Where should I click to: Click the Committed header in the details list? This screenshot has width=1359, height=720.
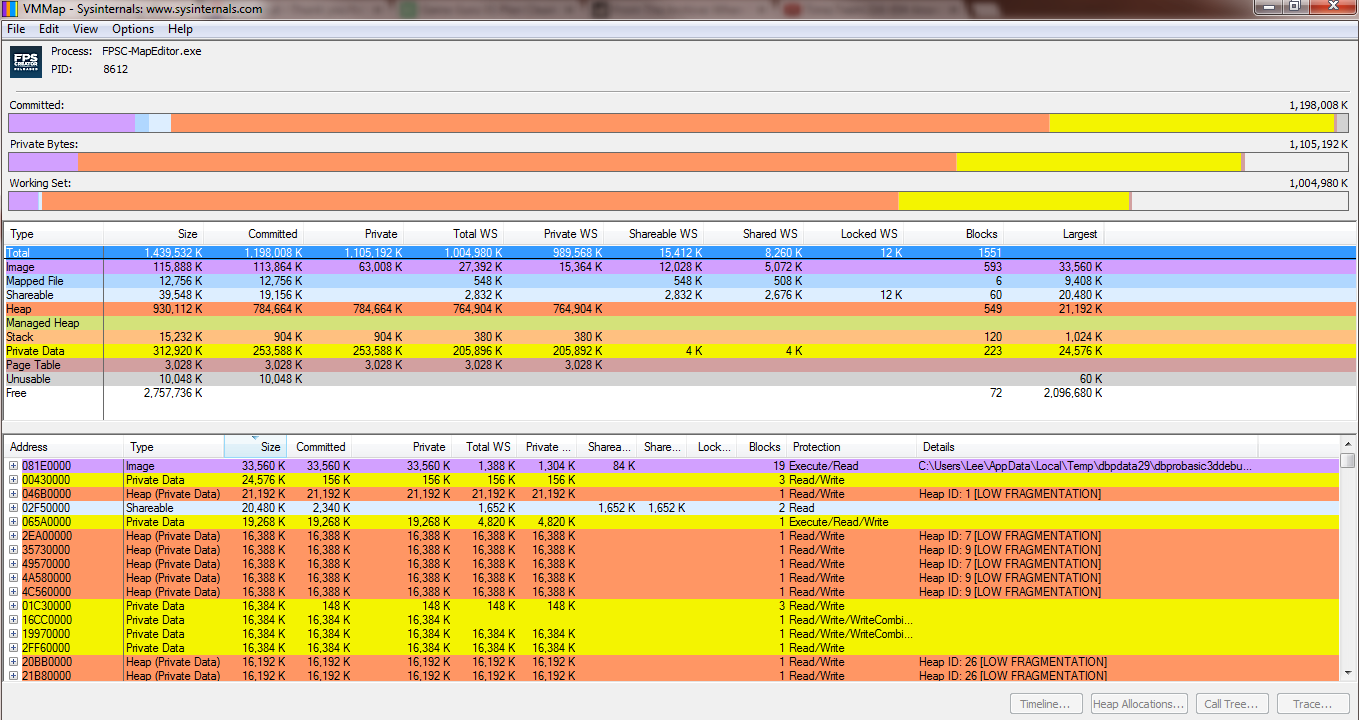[320, 447]
